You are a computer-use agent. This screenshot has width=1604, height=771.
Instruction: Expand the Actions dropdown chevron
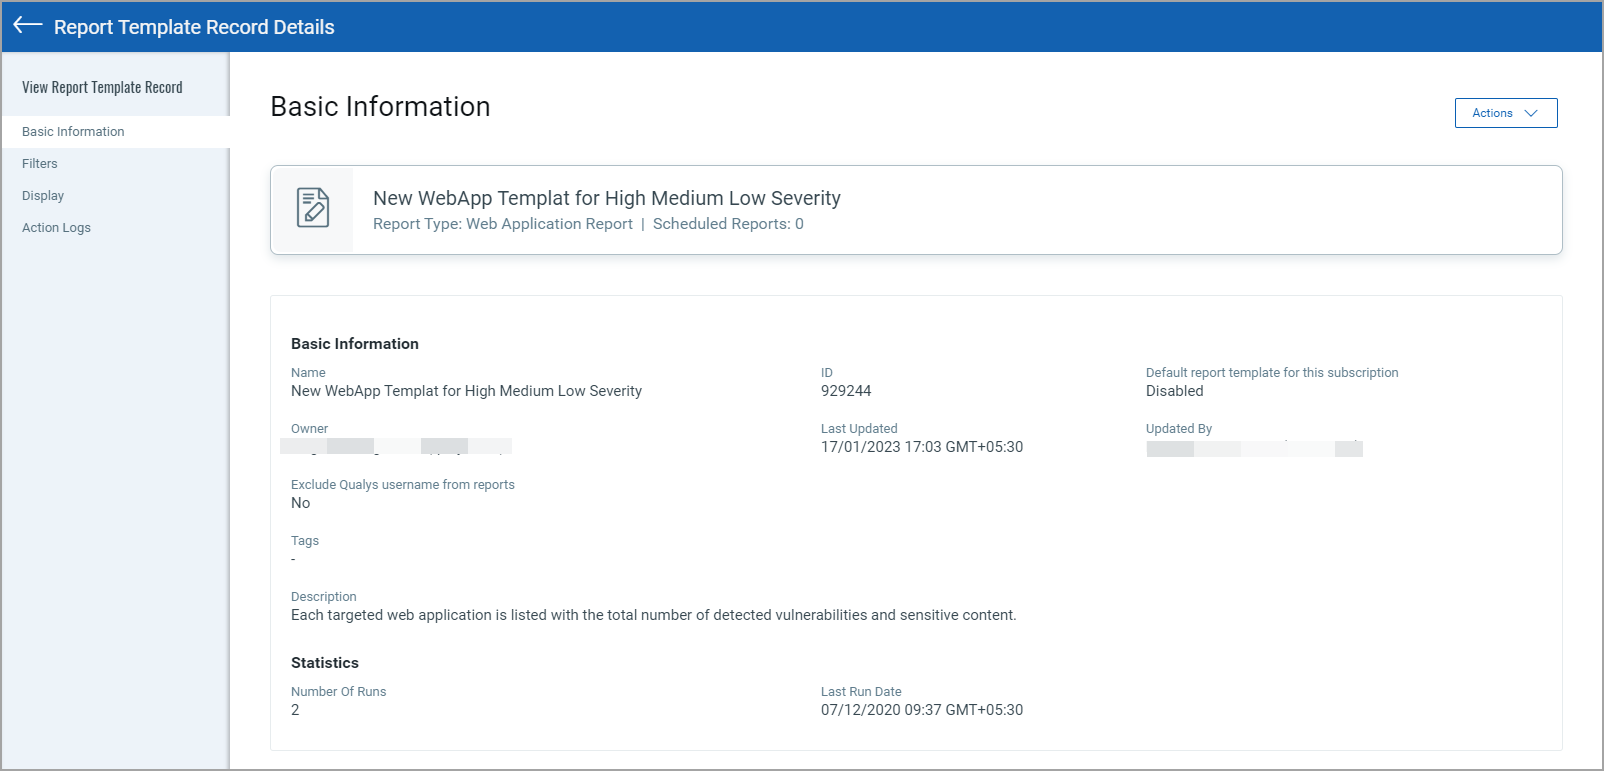pyautogui.click(x=1531, y=113)
